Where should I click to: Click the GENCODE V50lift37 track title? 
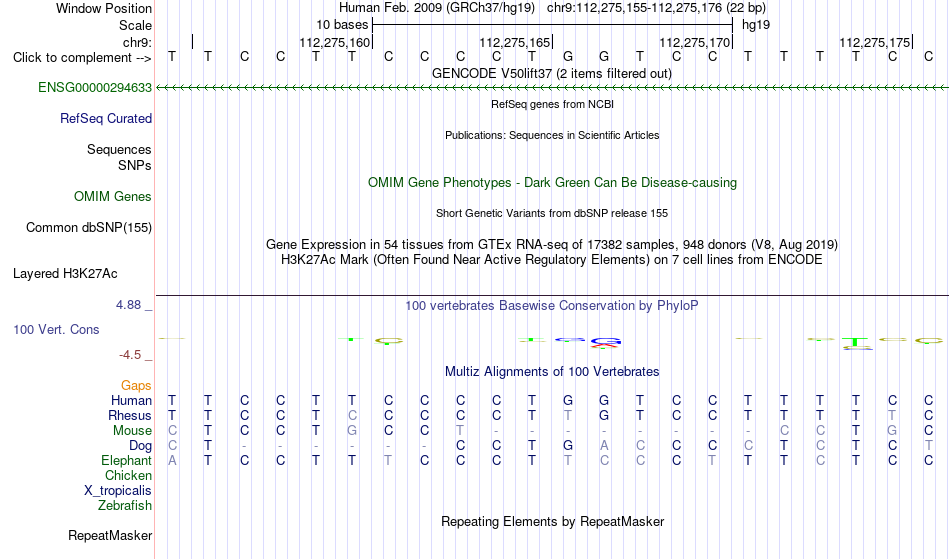551,73
